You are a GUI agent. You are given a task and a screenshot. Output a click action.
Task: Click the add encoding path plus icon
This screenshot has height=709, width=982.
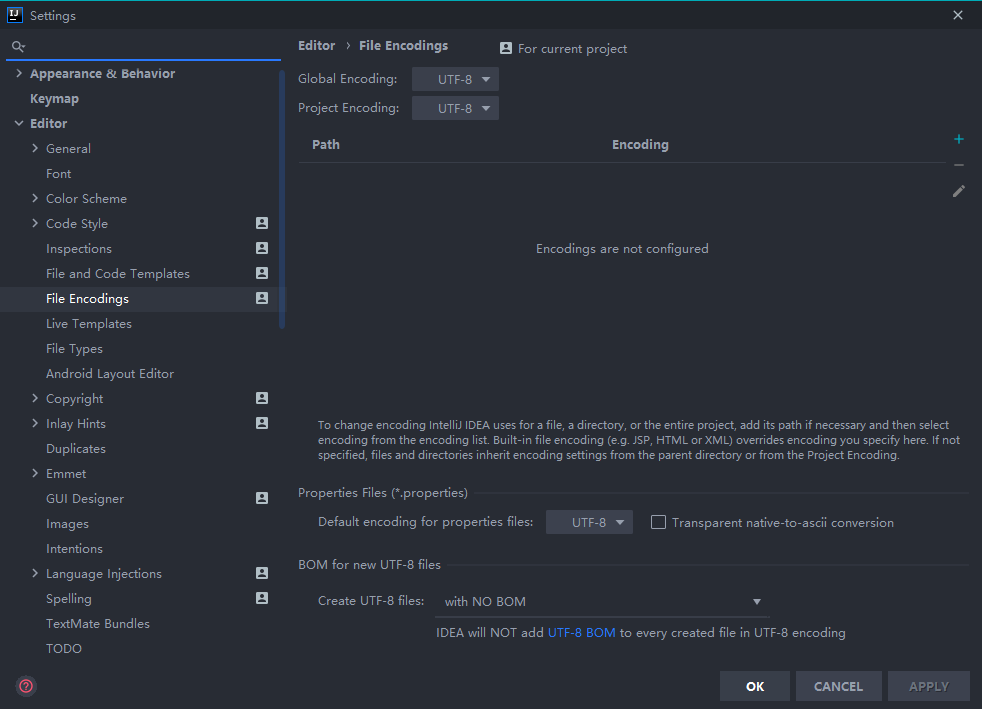click(x=959, y=140)
